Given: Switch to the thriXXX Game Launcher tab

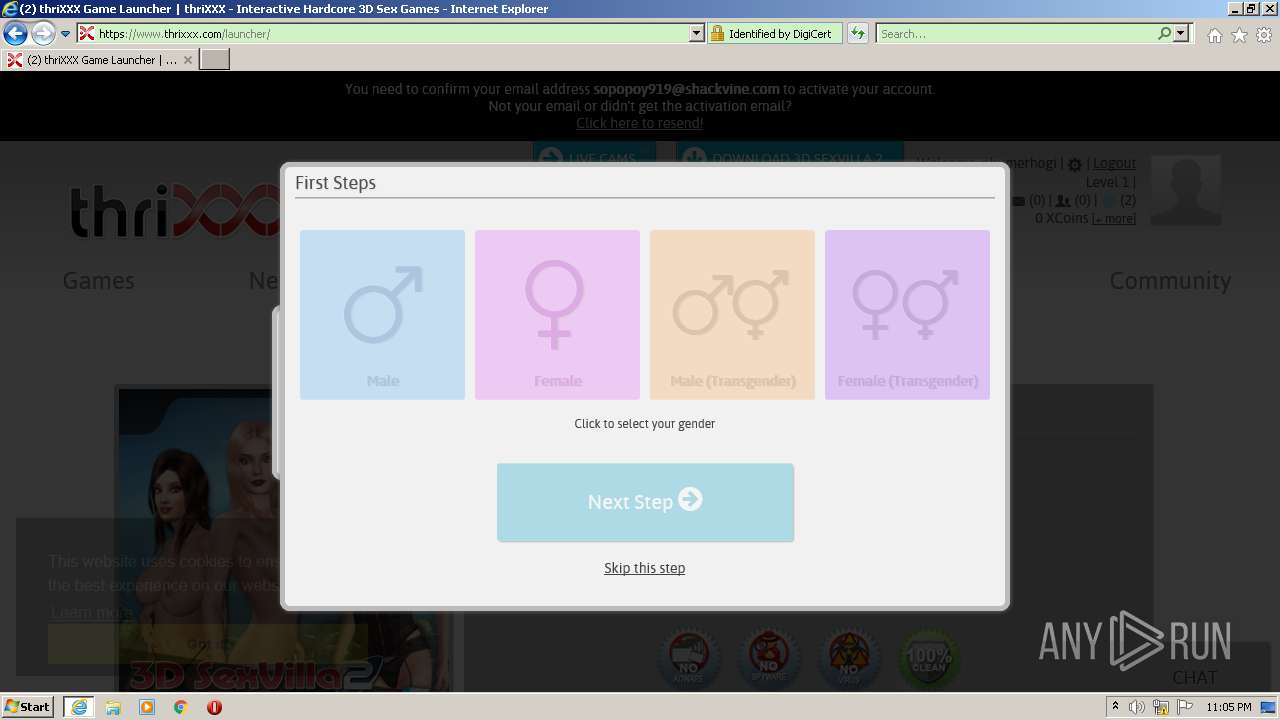Looking at the screenshot, I should click(100, 60).
